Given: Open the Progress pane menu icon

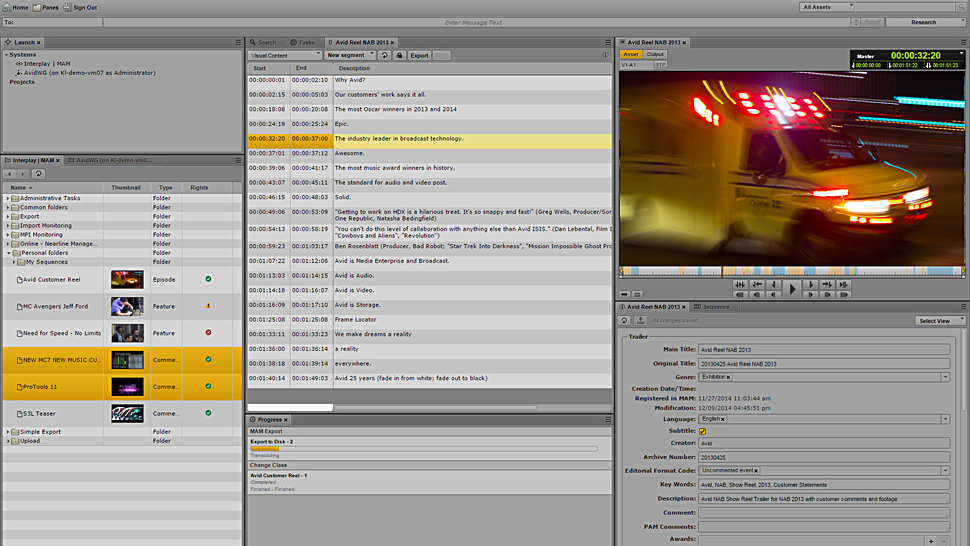Looking at the screenshot, I should pos(608,419).
